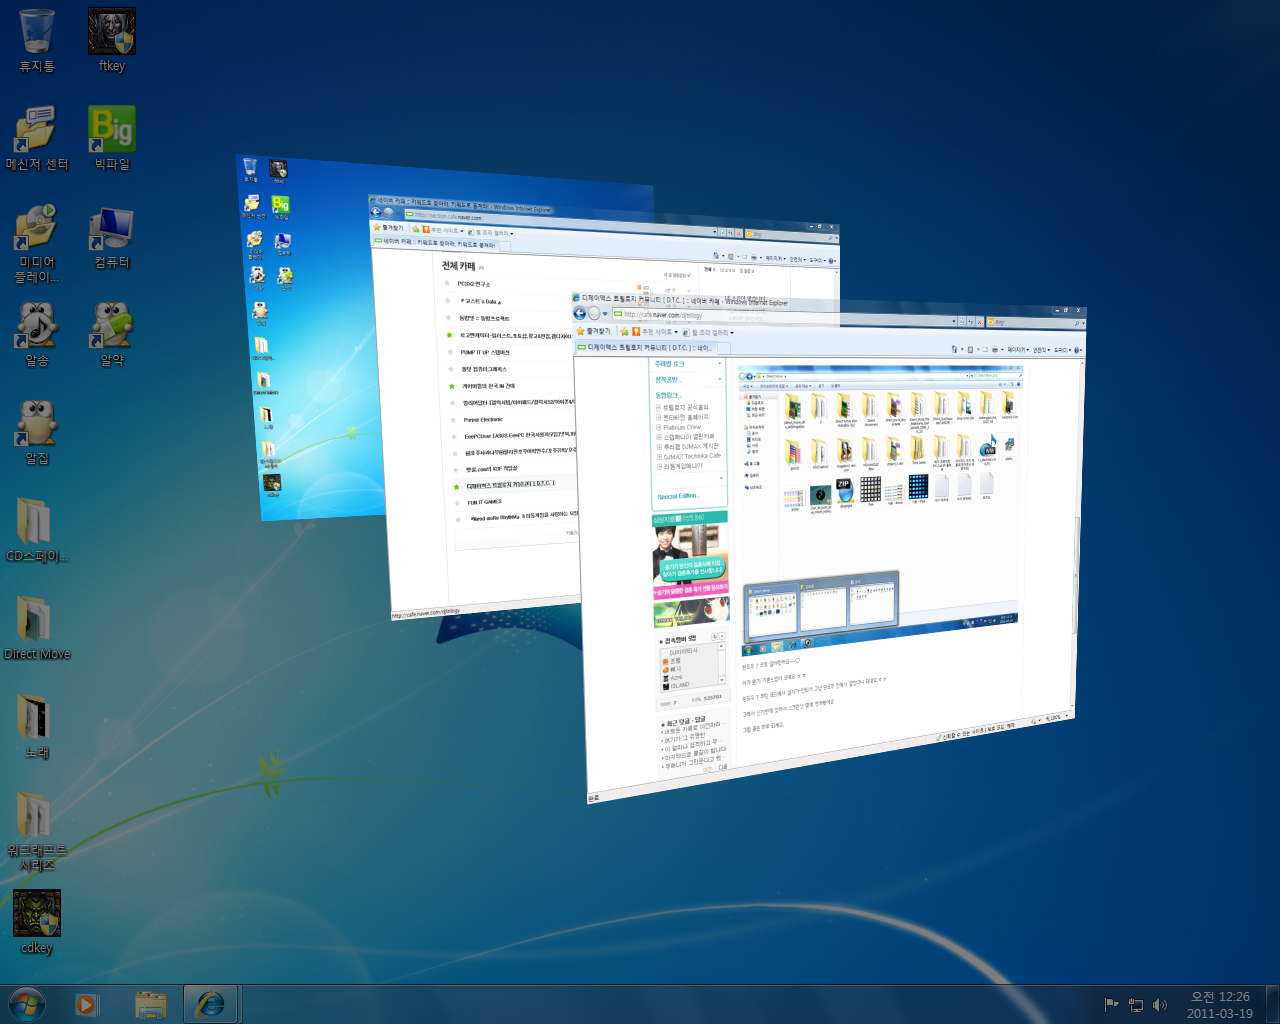Launch the 알집 desktop shortcut
Viewport: 1280px width, 1024px height.
point(37,434)
